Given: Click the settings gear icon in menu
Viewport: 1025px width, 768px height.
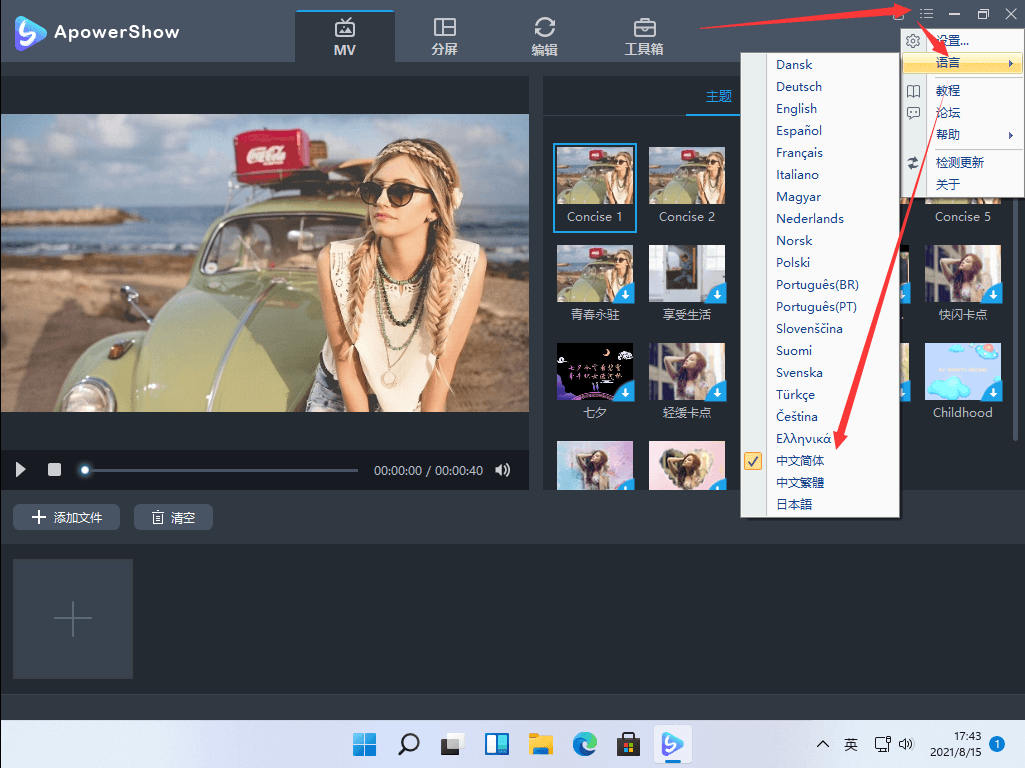Looking at the screenshot, I should 913,41.
